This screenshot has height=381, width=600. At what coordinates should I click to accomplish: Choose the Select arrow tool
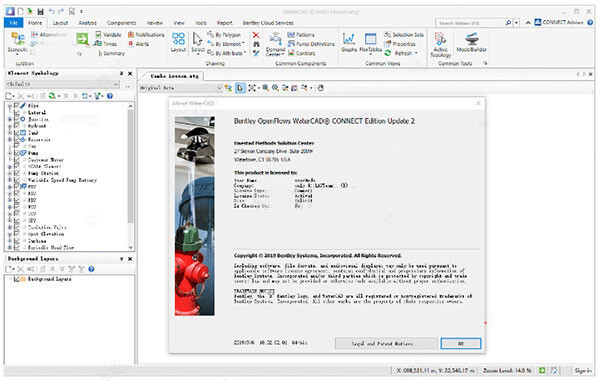click(x=197, y=43)
